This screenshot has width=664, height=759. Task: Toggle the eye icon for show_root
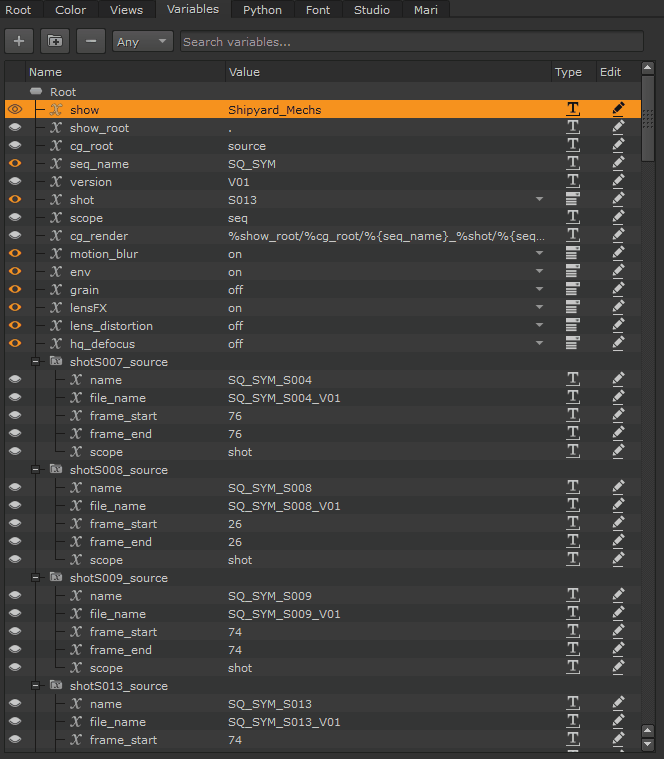tap(15, 128)
